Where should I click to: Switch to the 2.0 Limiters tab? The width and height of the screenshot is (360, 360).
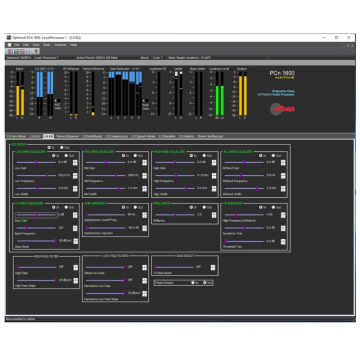pos(187,136)
